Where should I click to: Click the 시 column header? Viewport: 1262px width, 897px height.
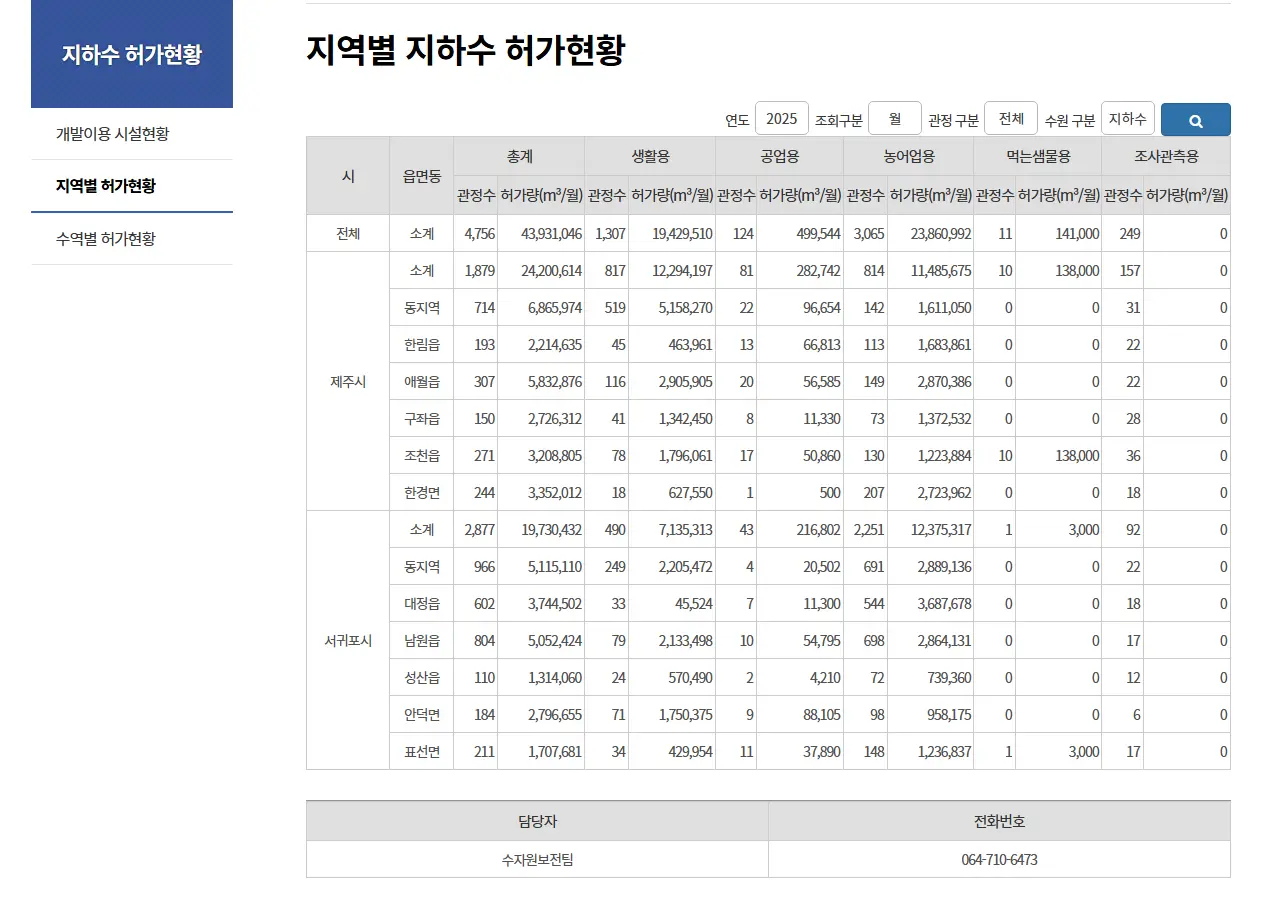(x=348, y=176)
